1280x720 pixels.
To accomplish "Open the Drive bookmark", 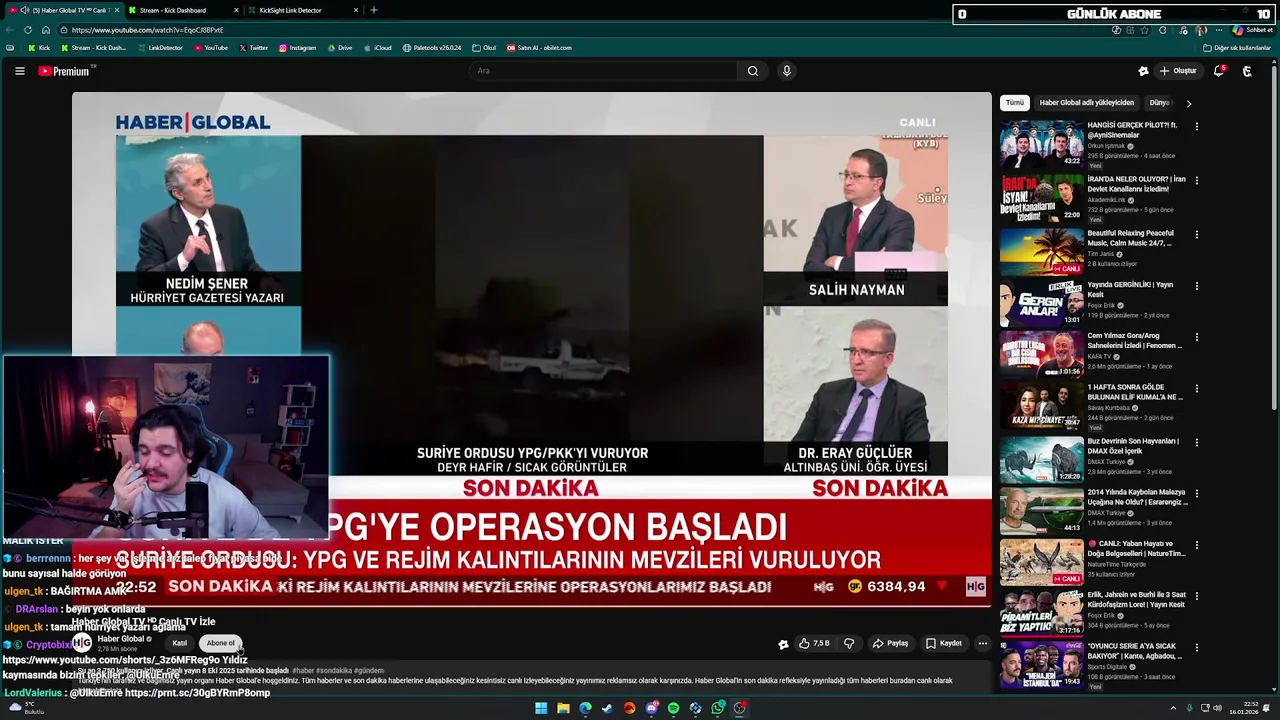I will (339, 48).
